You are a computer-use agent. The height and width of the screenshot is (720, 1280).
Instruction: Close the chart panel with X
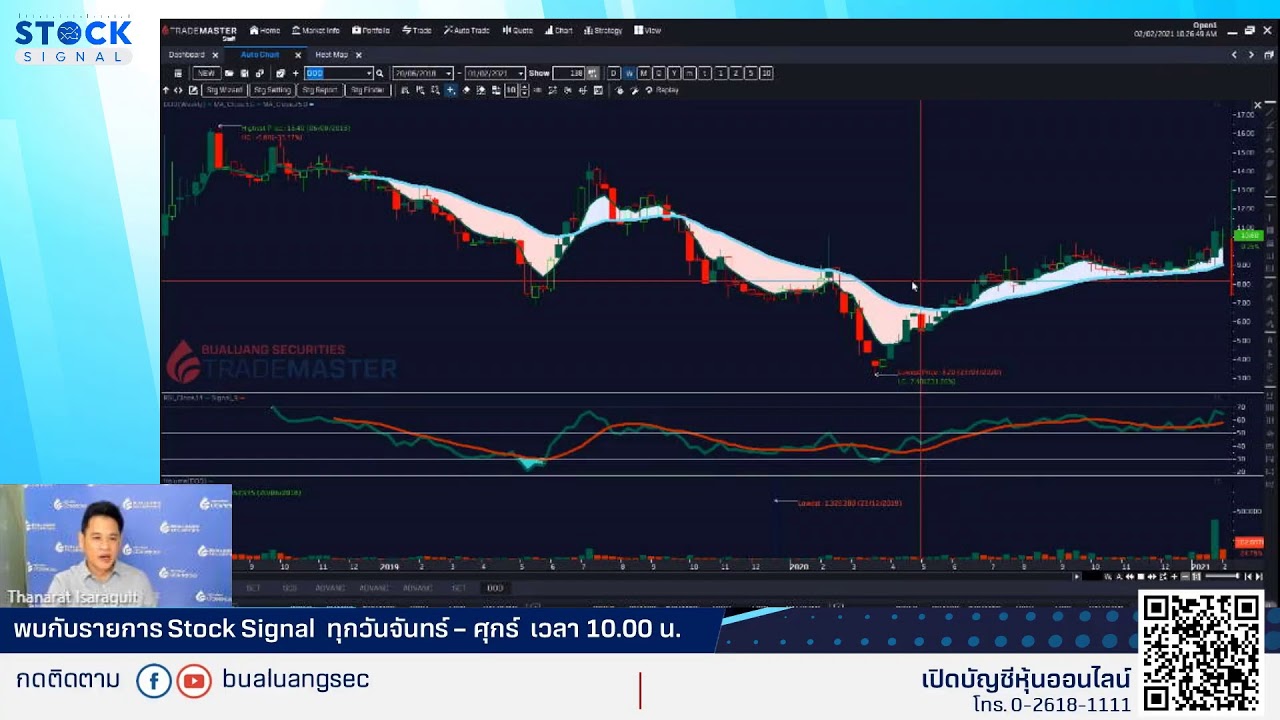click(1258, 105)
